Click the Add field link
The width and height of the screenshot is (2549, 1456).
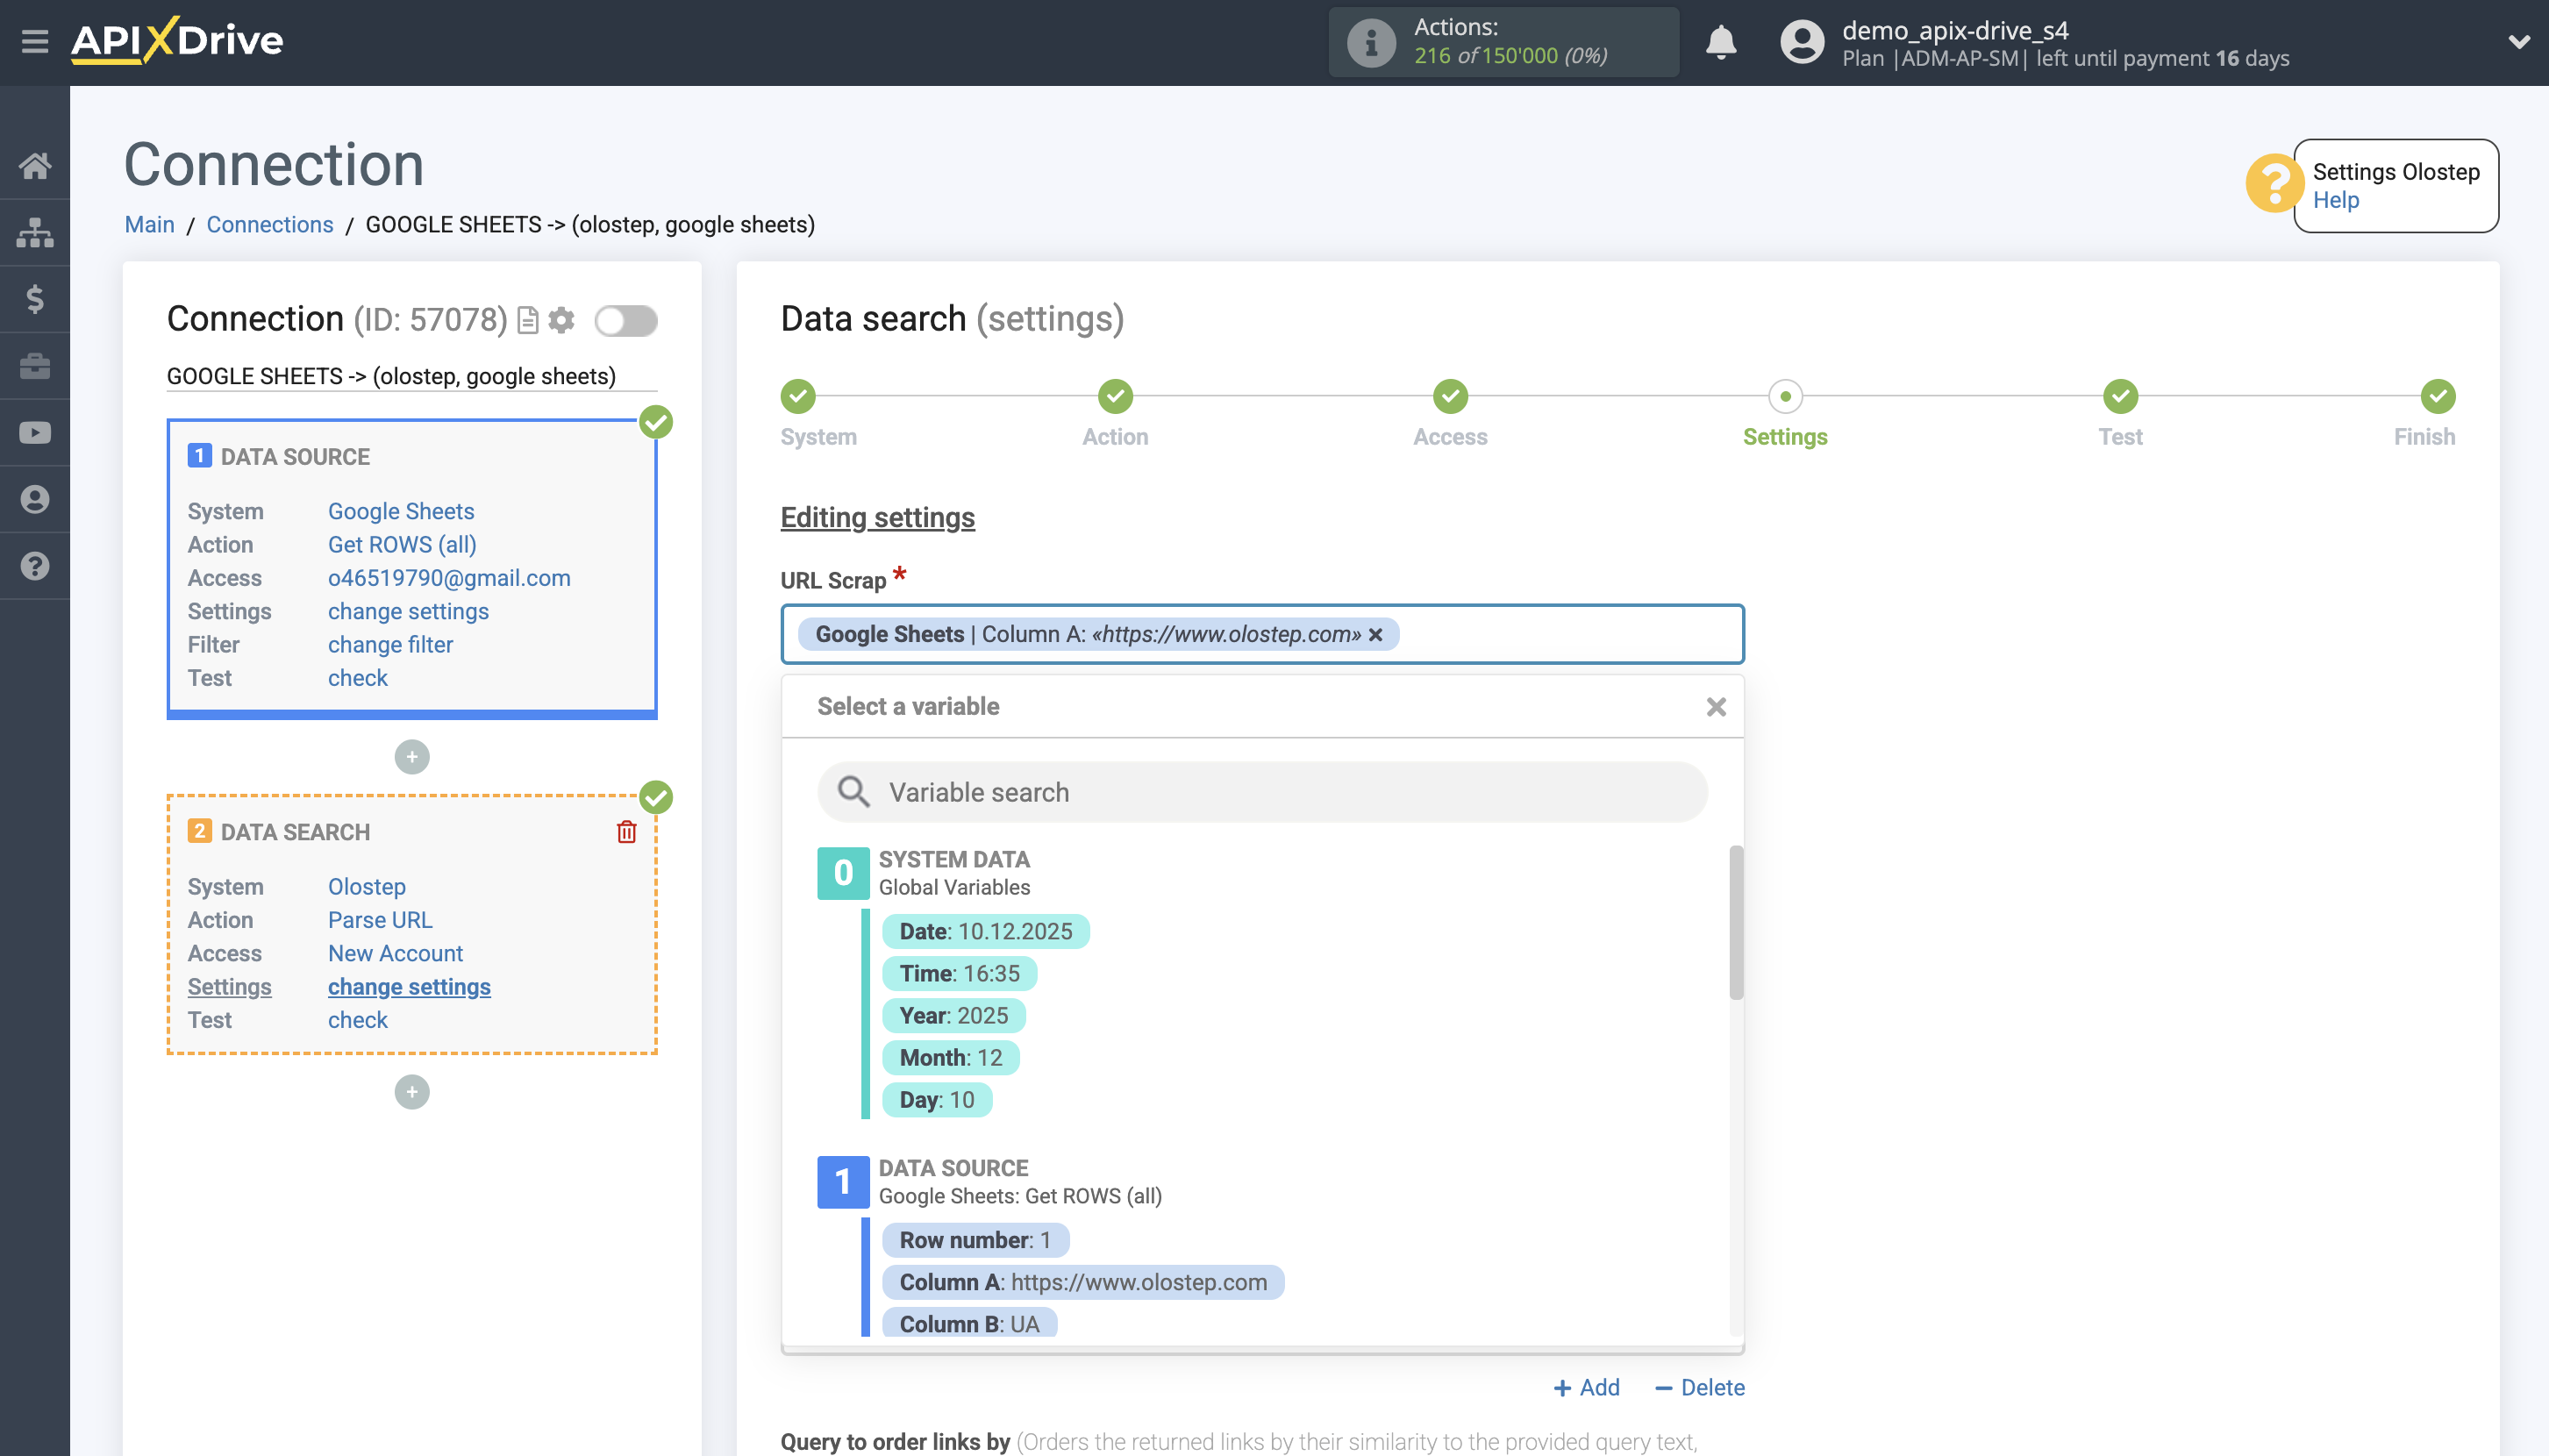(x=1586, y=1388)
